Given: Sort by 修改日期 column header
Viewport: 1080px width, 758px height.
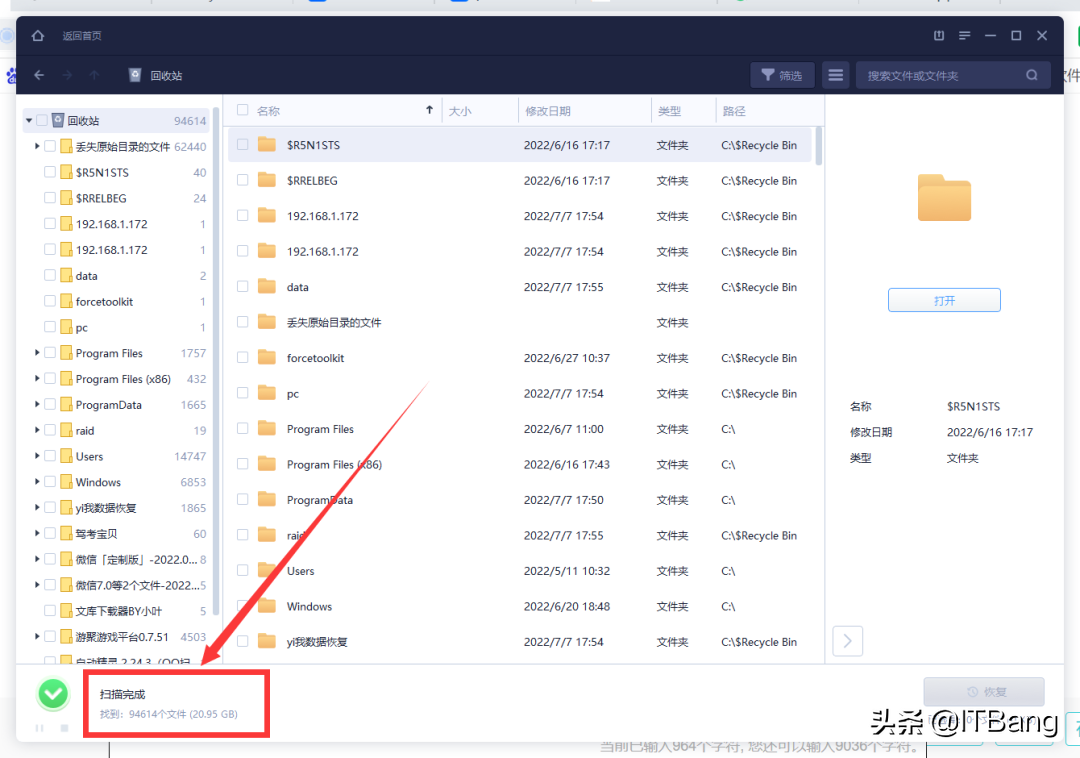Looking at the screenshot, I should [x=548, y=111].
